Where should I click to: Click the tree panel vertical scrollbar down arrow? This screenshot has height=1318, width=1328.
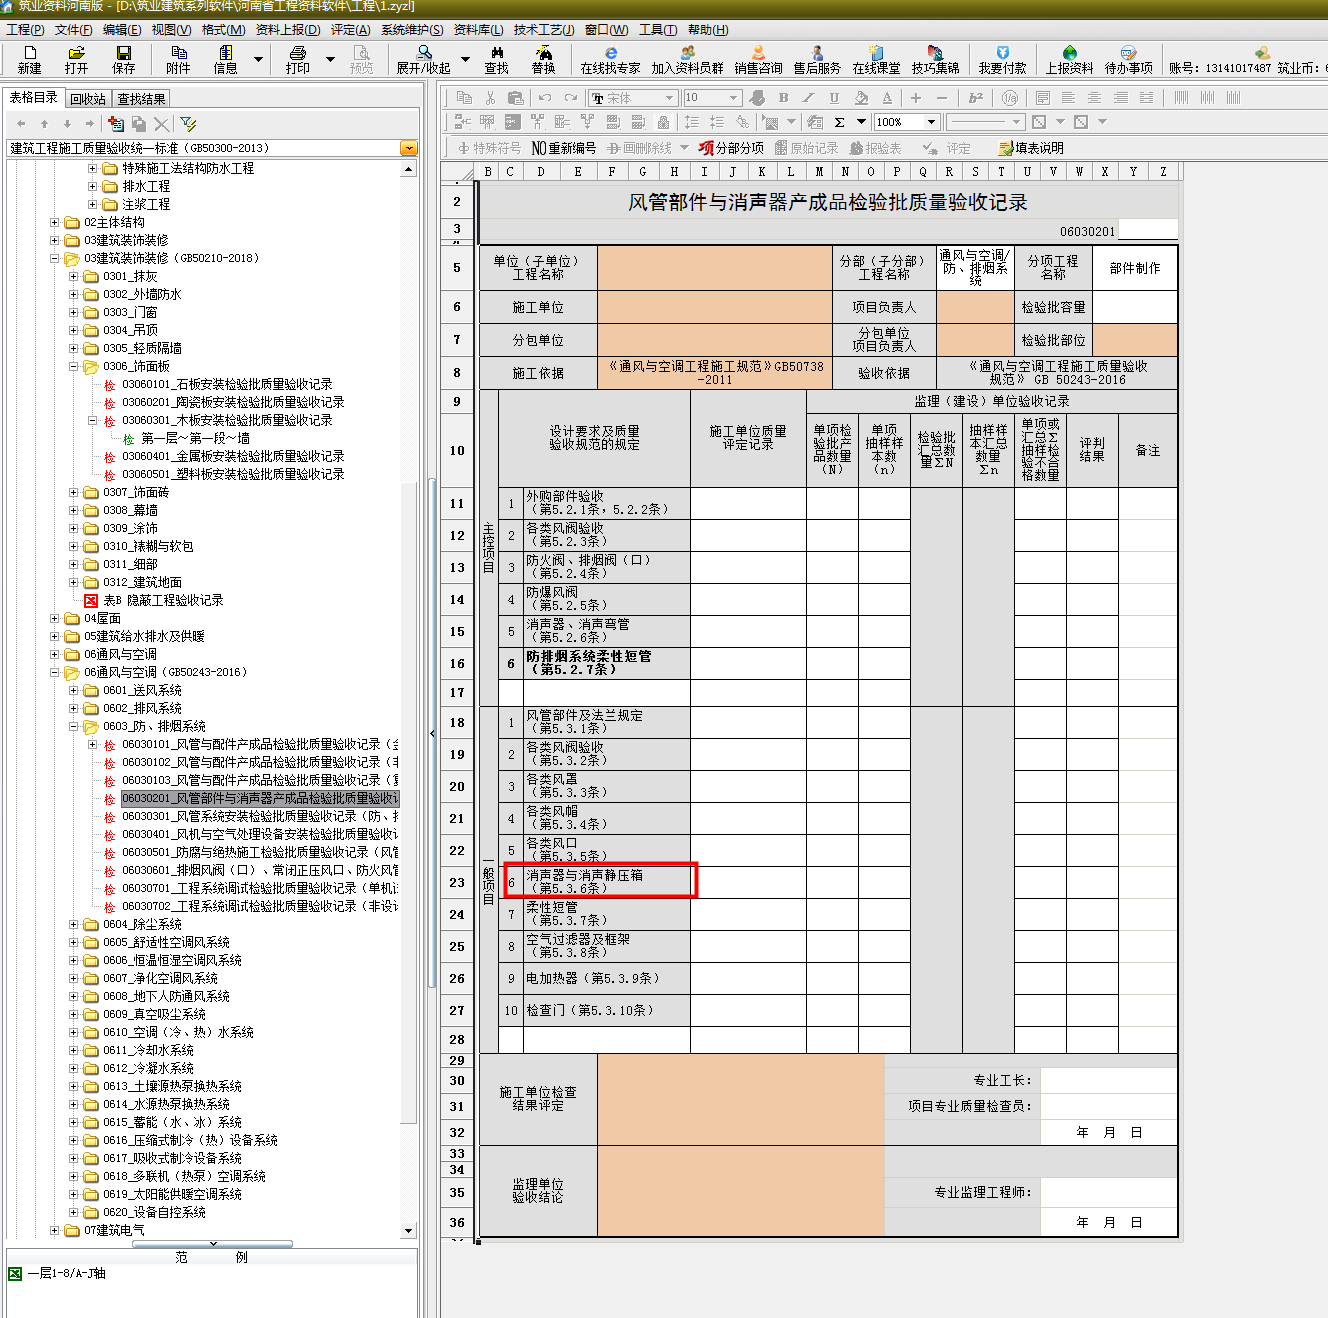408,1231
